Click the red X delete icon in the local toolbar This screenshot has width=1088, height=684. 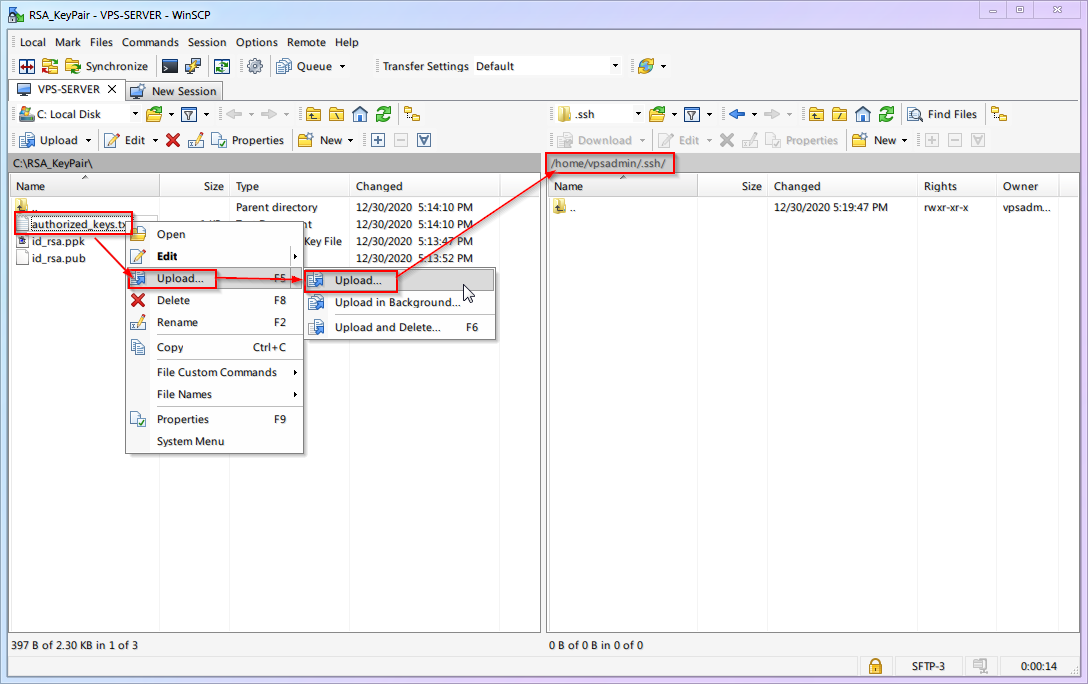[173, 140]
